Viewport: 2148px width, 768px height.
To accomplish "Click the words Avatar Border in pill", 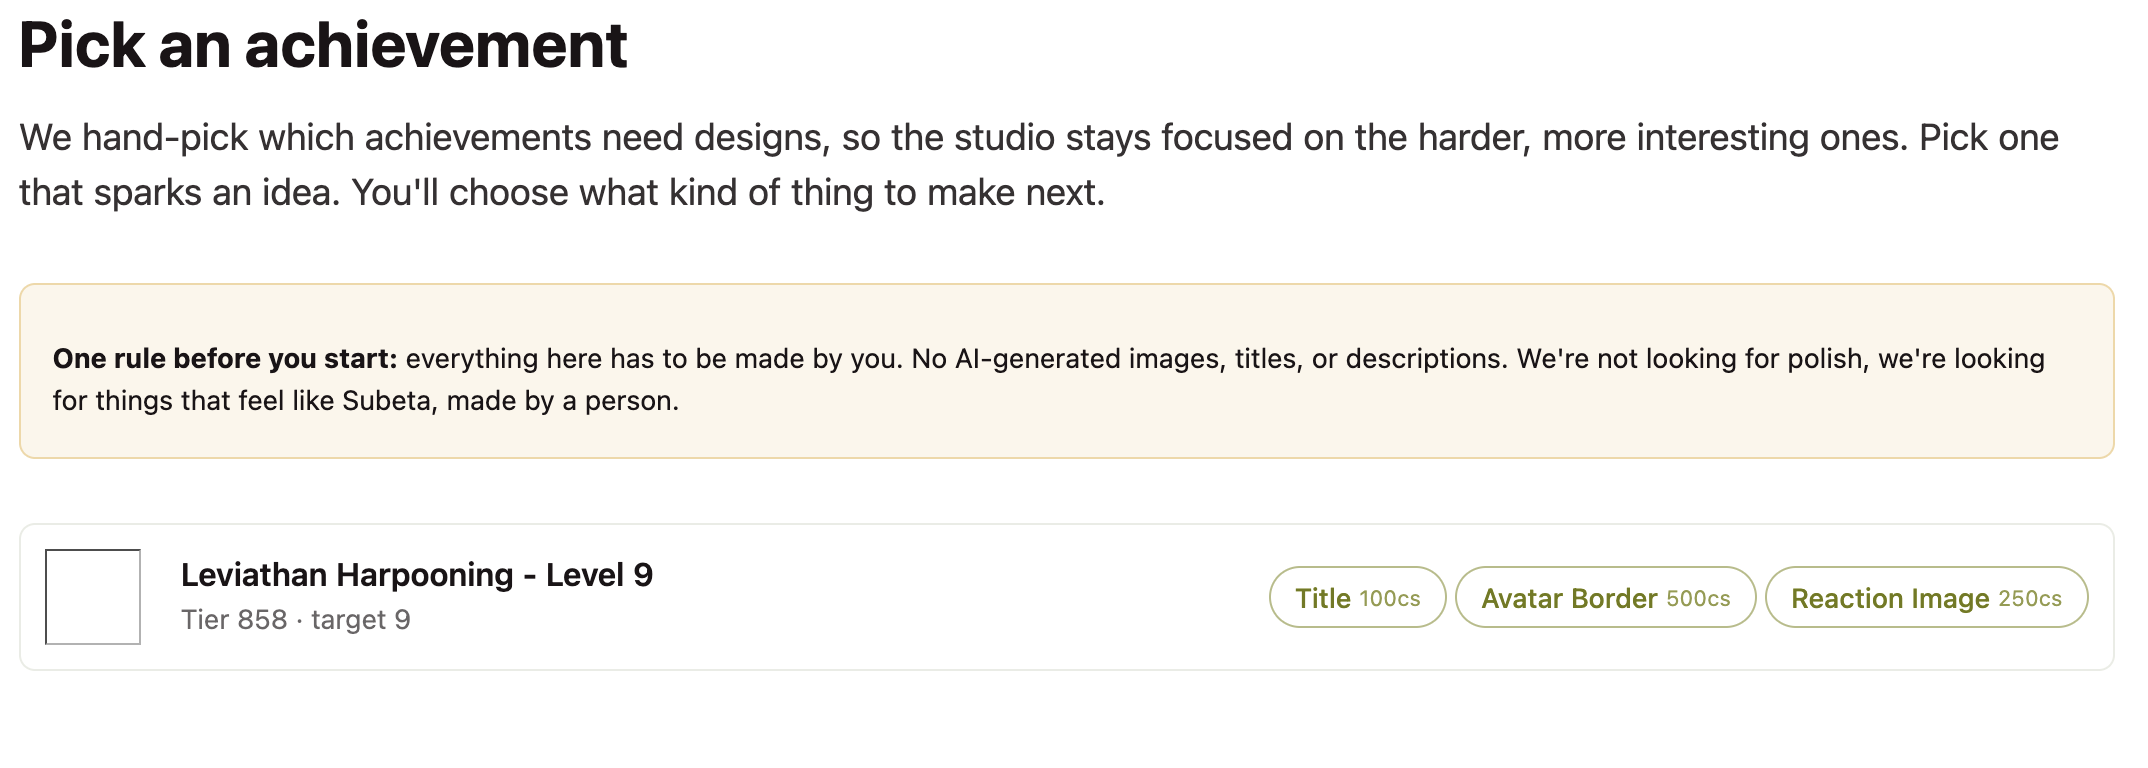I will click(x=1569, y=598).
